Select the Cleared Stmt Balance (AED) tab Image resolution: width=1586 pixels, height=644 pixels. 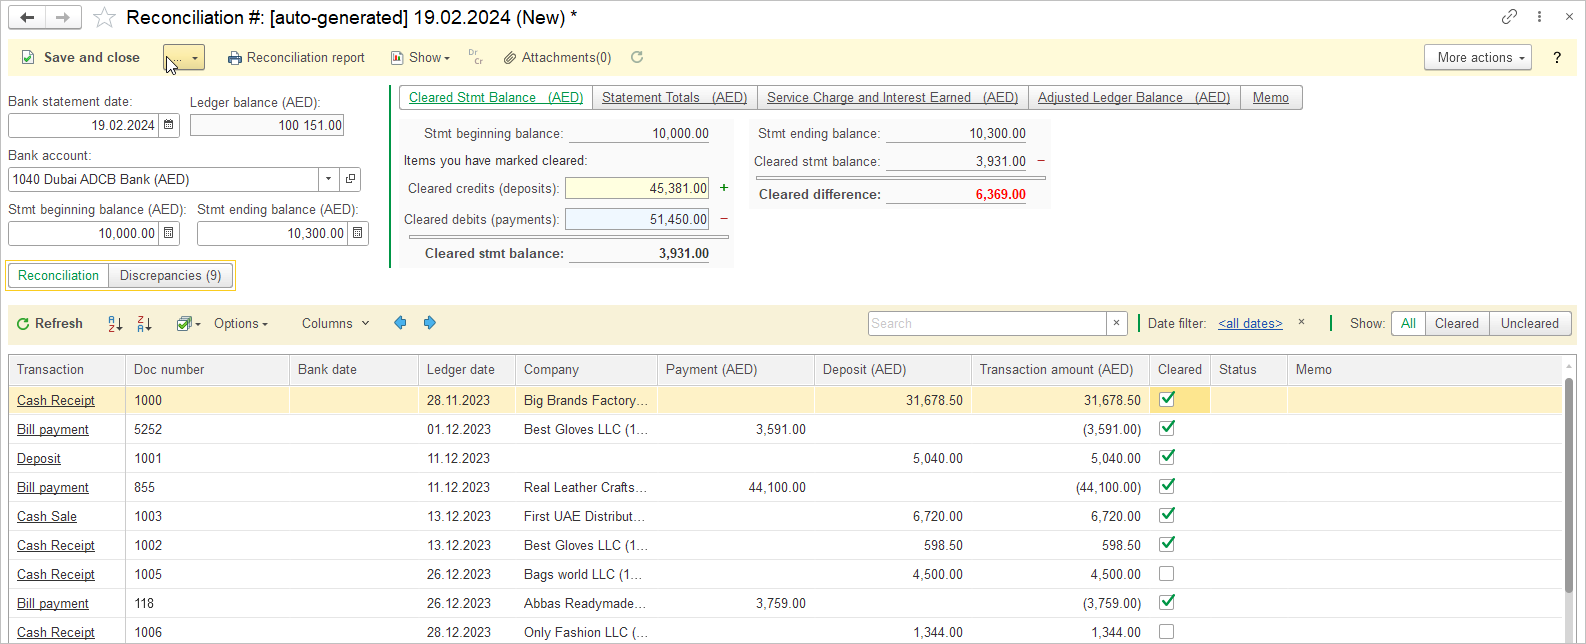coord(496,97)
